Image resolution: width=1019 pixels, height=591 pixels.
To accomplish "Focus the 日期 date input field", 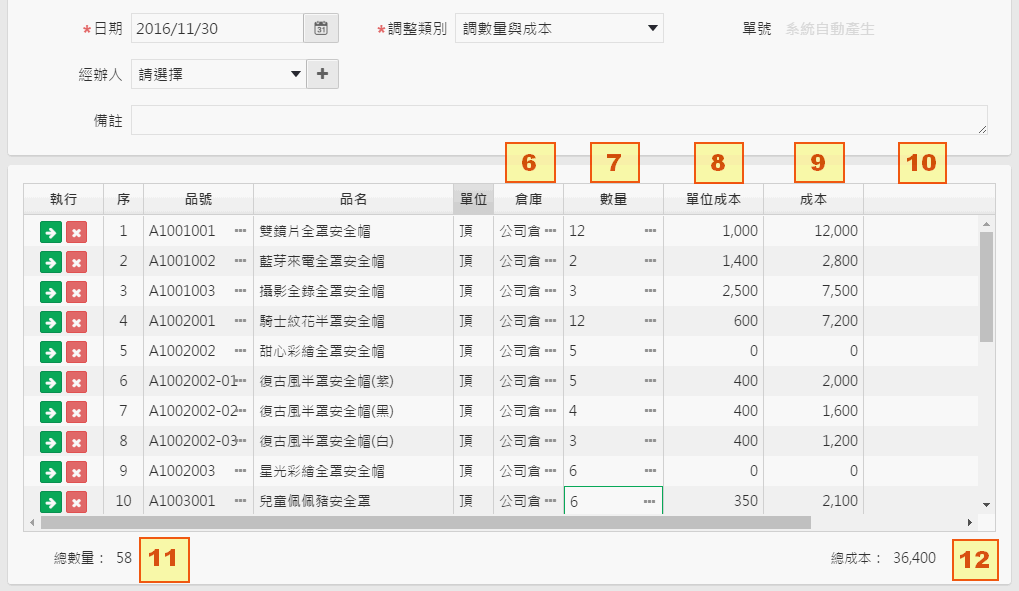I will coord(217,29).
